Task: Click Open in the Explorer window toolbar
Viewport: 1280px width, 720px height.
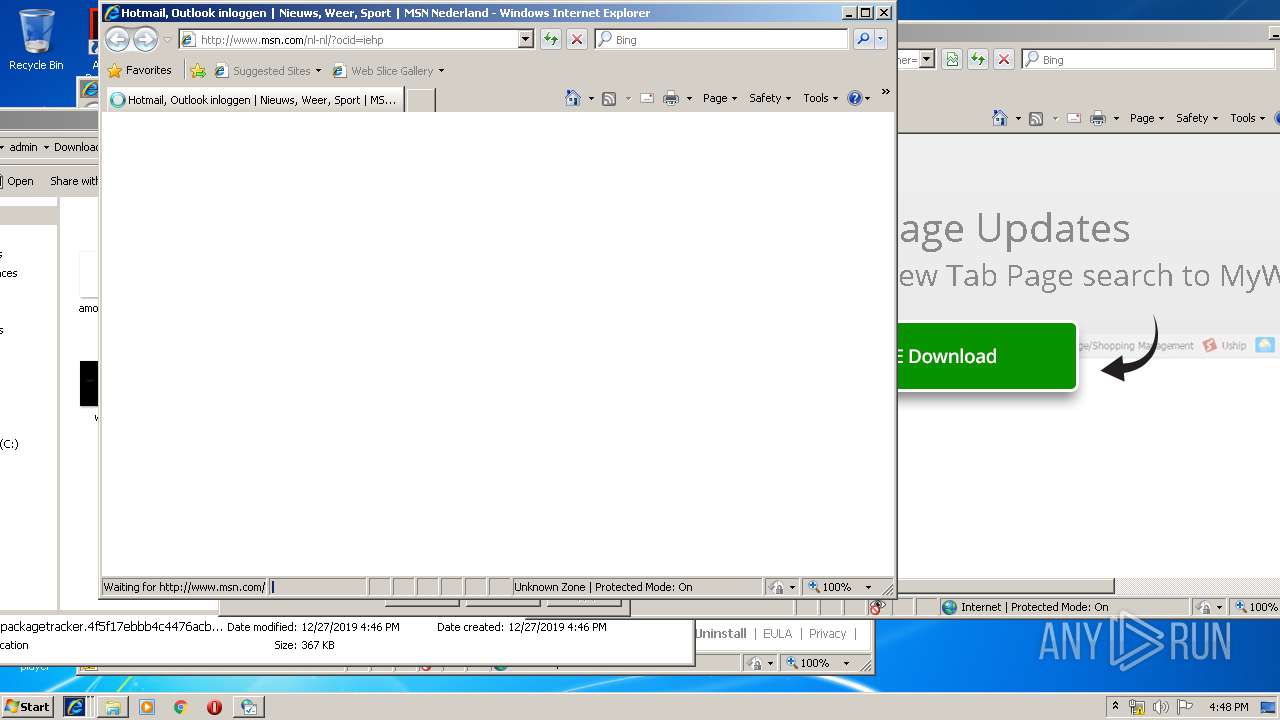Action: 20,181
